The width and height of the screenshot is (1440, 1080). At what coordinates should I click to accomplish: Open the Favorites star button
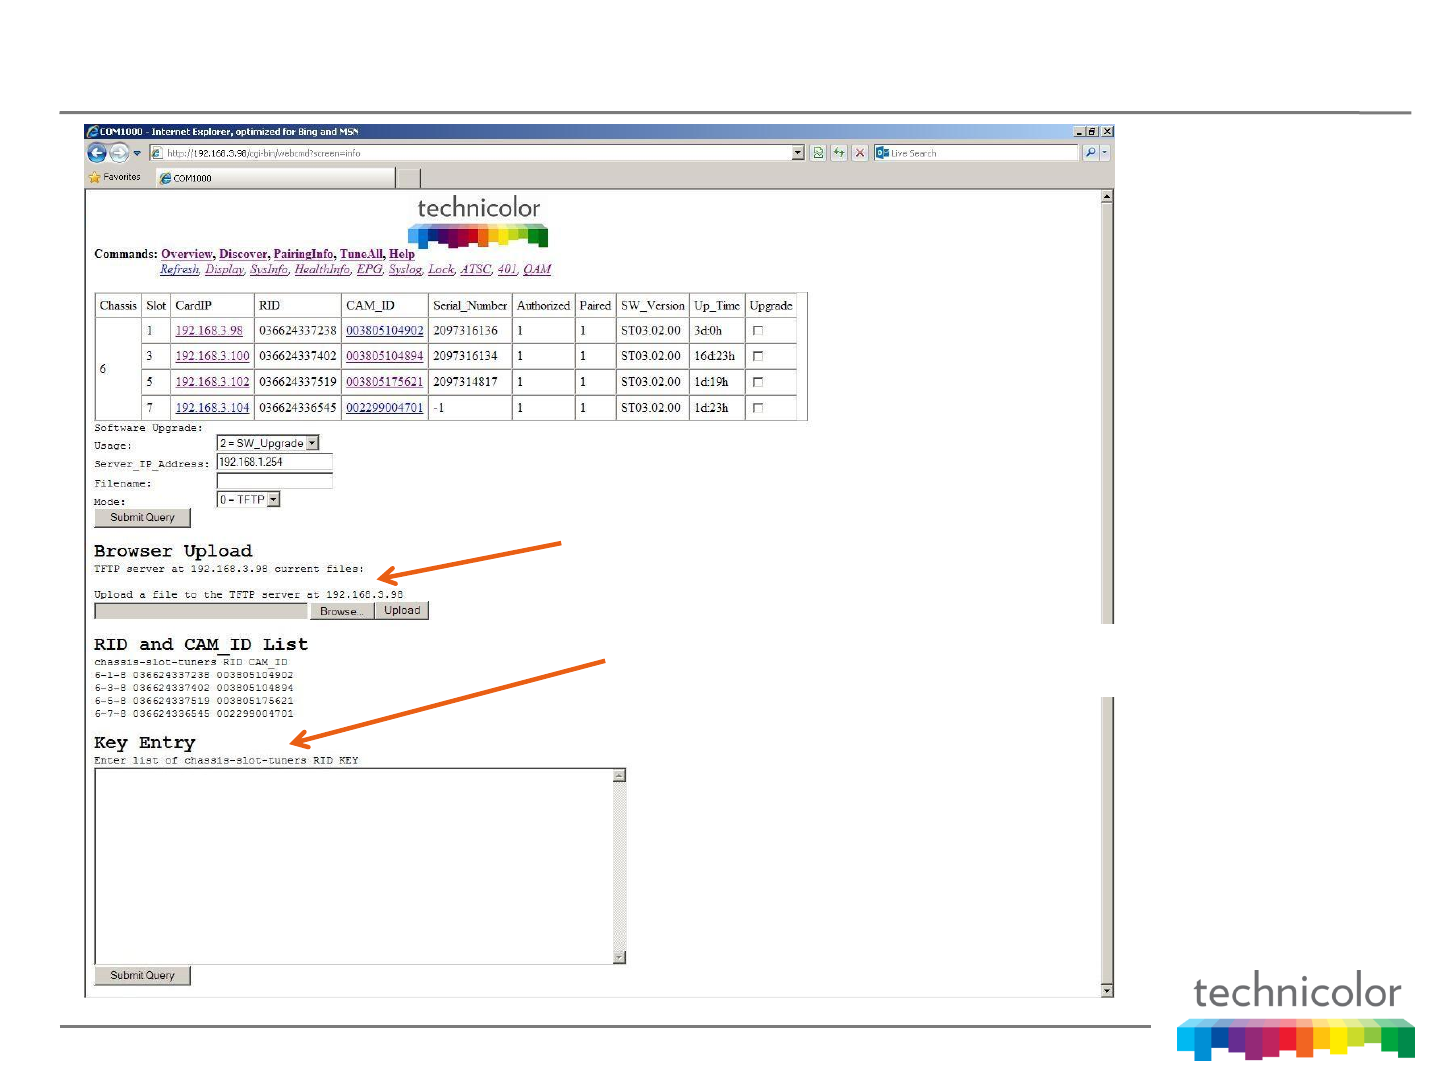click(115, 177)
